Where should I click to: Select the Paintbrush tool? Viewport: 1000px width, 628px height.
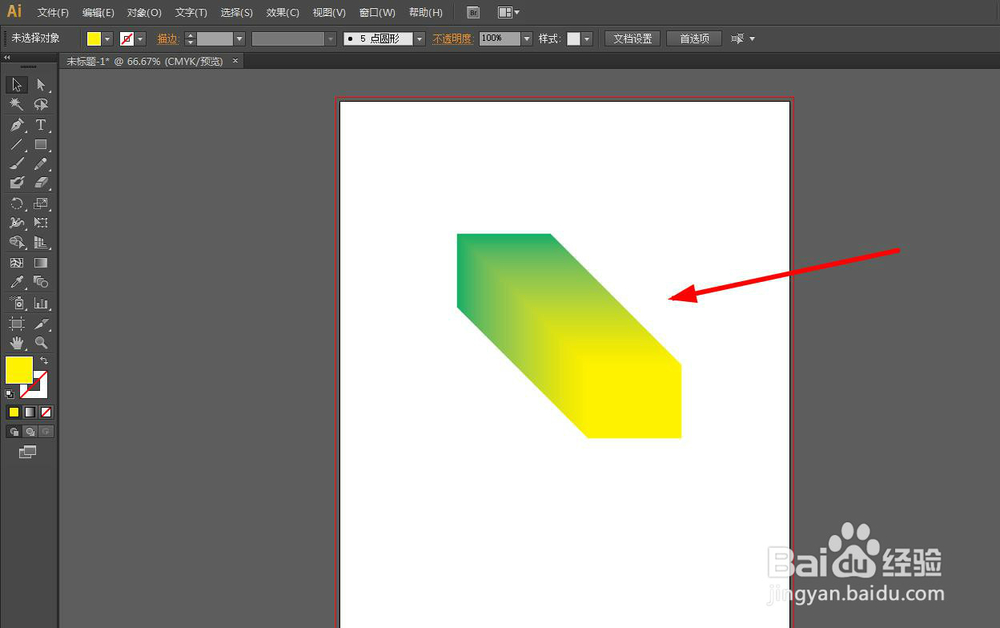coord(17,164)
